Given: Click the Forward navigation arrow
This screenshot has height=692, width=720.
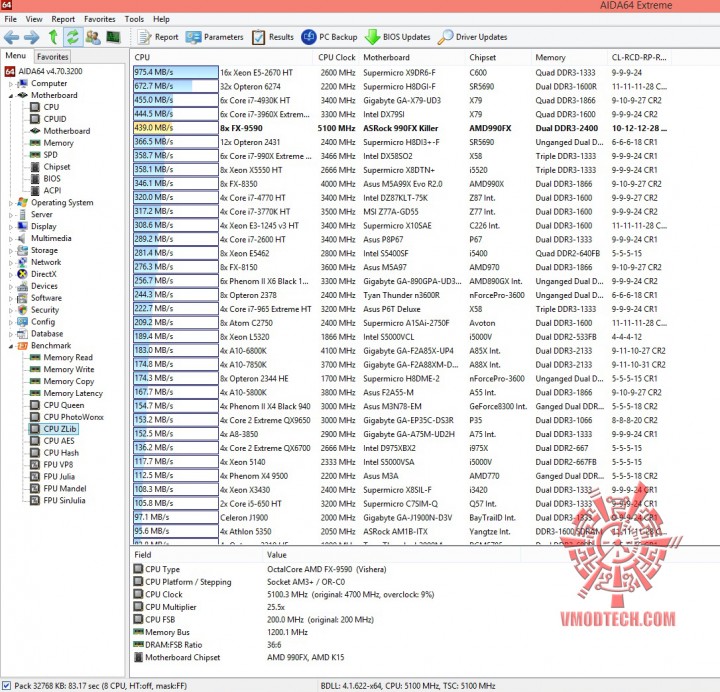Looking at the screenshot, I should pos(32,37).
